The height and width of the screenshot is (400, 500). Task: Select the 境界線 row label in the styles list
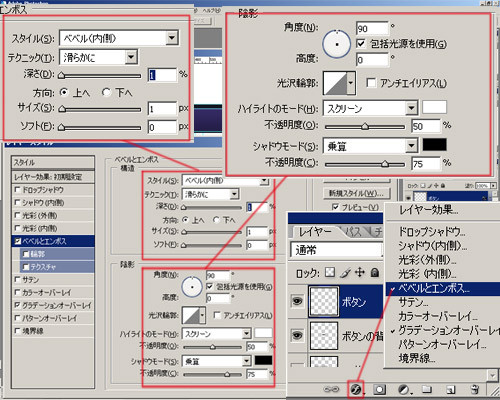point(33,331)
